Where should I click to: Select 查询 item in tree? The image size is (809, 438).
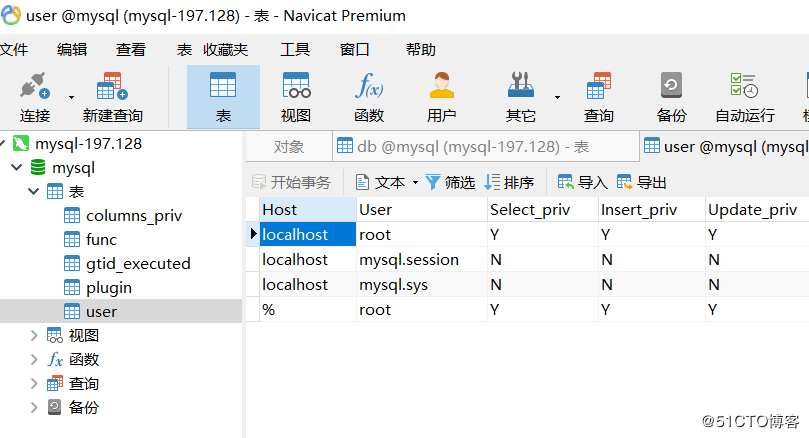[x=83, y=383]
